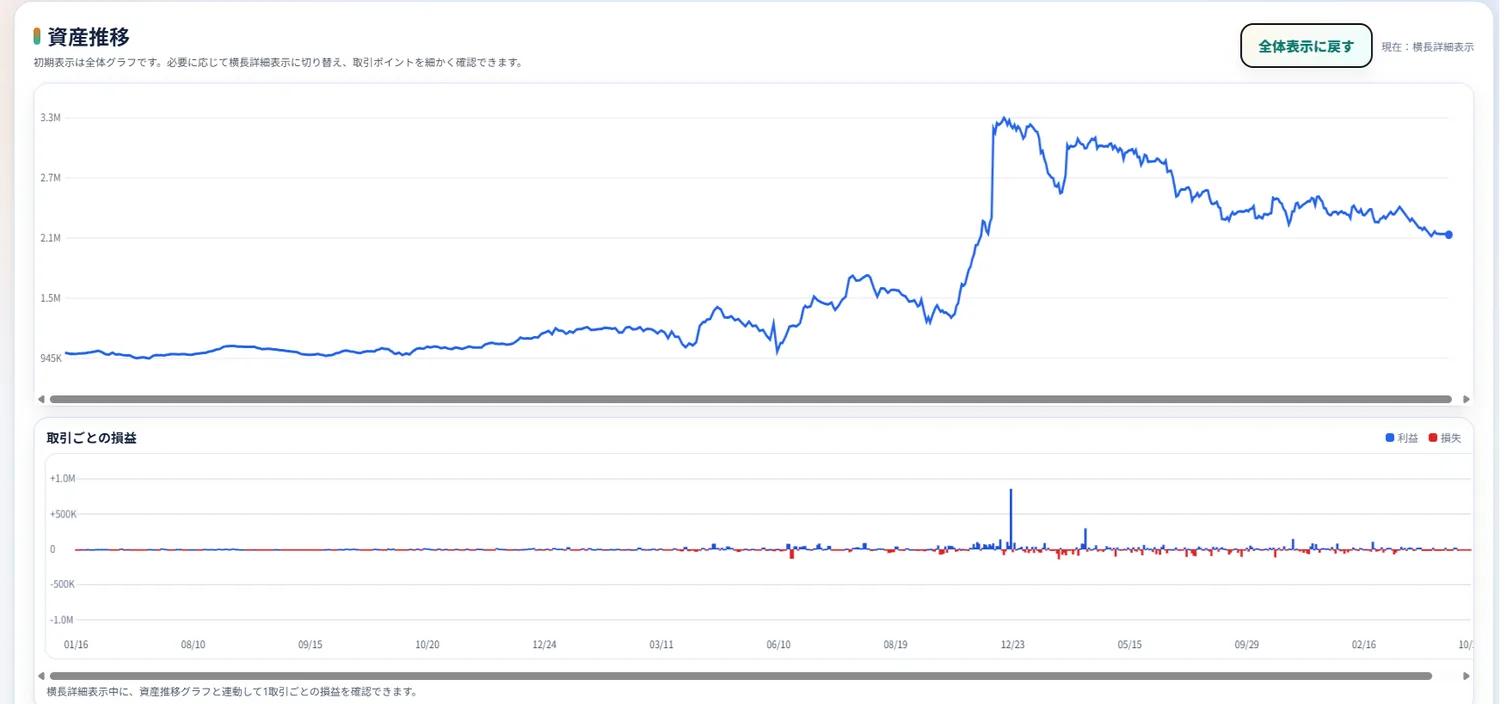
Task: Click the +500K axis label
Action: pyautogui.click(x=62, y=514)
